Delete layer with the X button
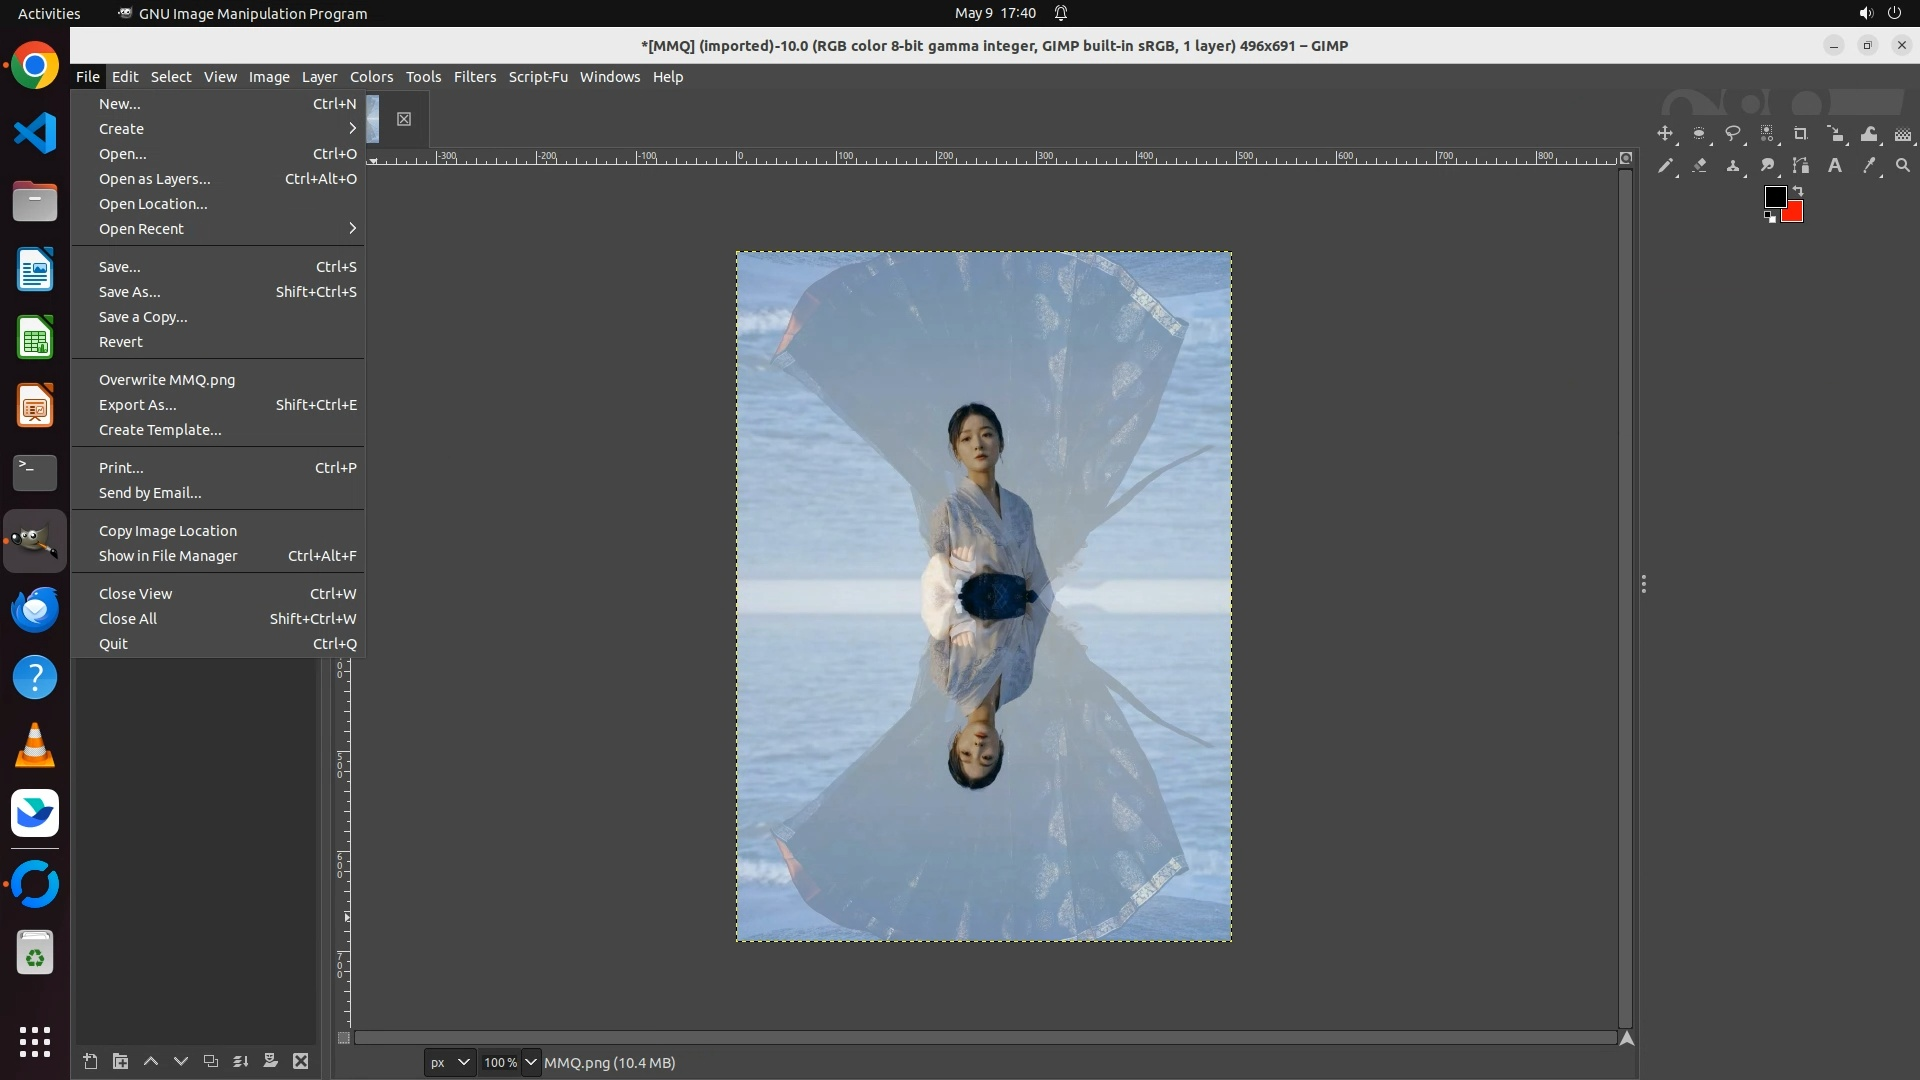Screen dimensions: 1920x1080 tap(301, 1061)
